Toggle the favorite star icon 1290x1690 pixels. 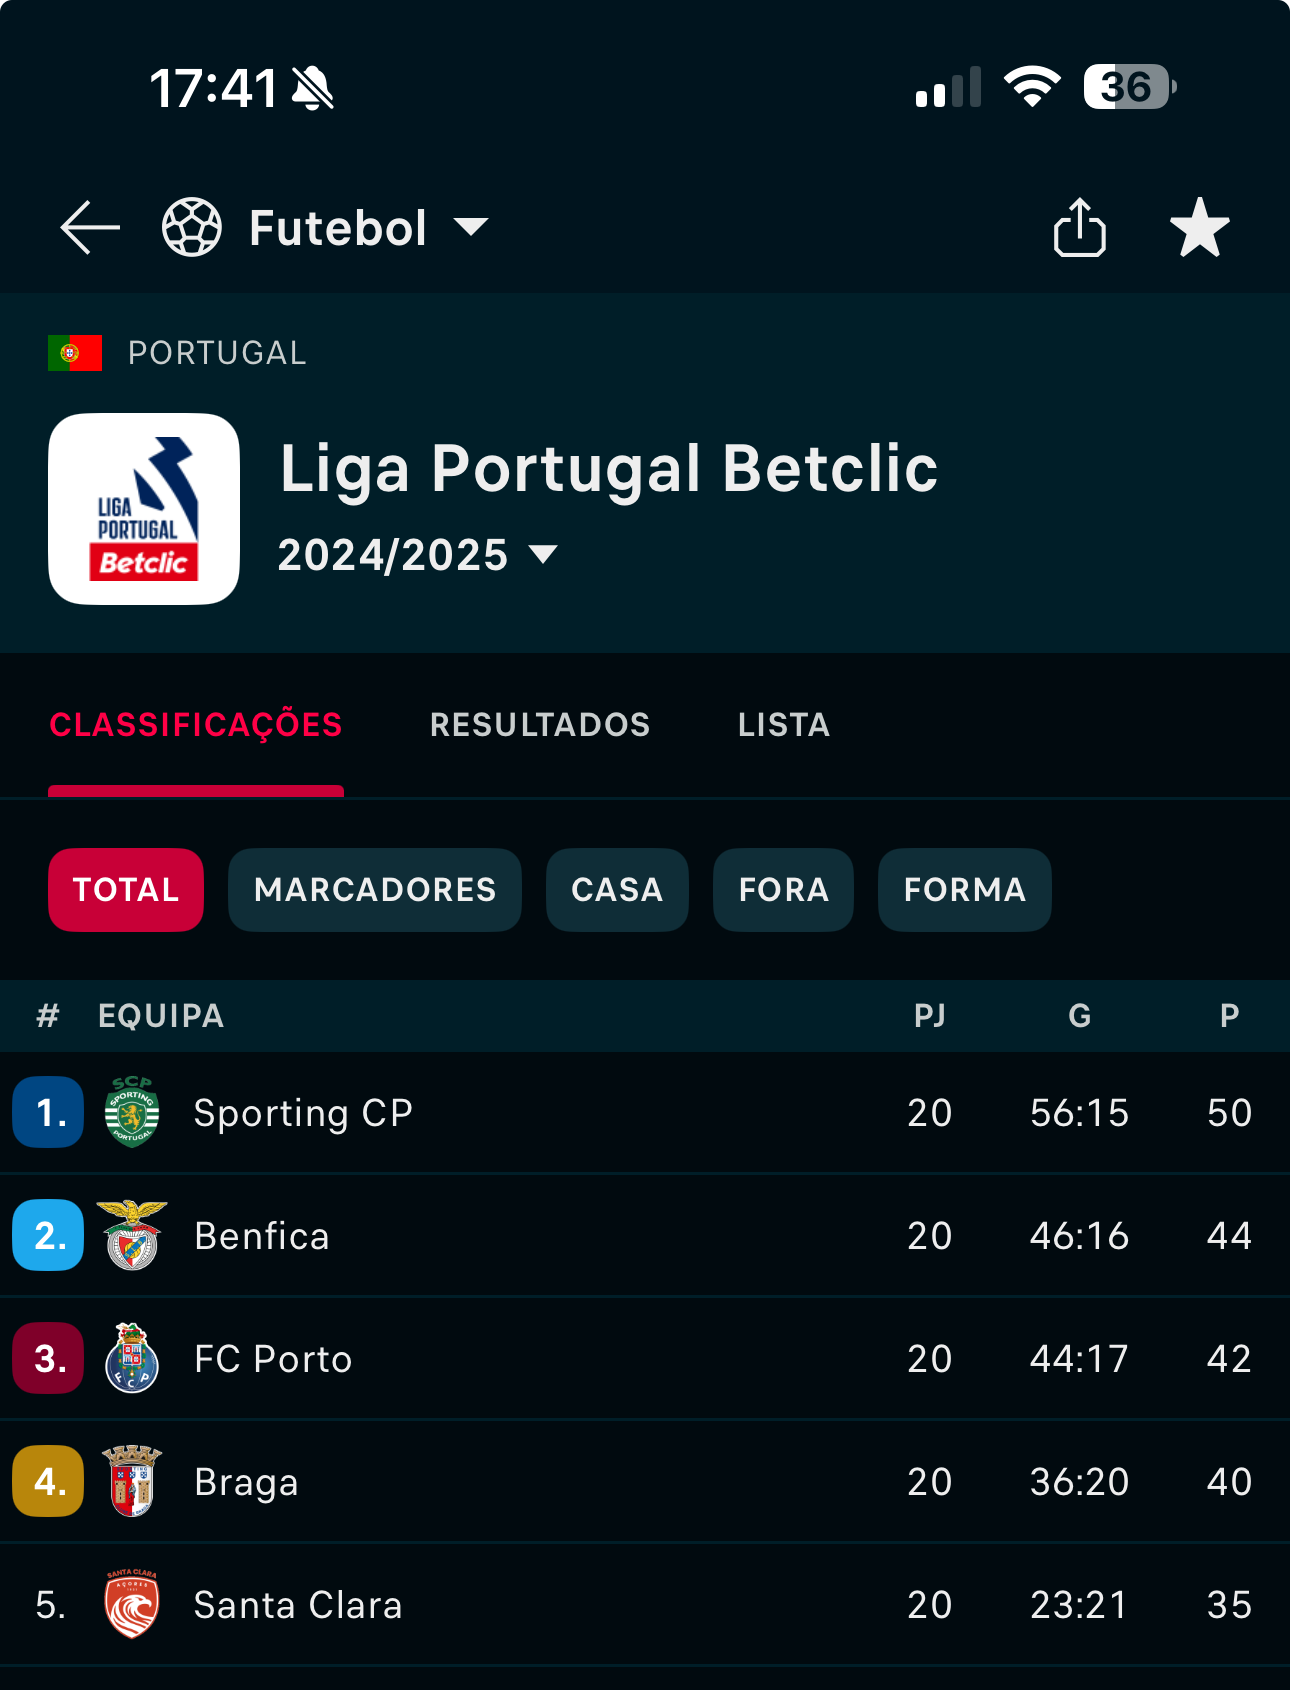(x=1200, y=228)
